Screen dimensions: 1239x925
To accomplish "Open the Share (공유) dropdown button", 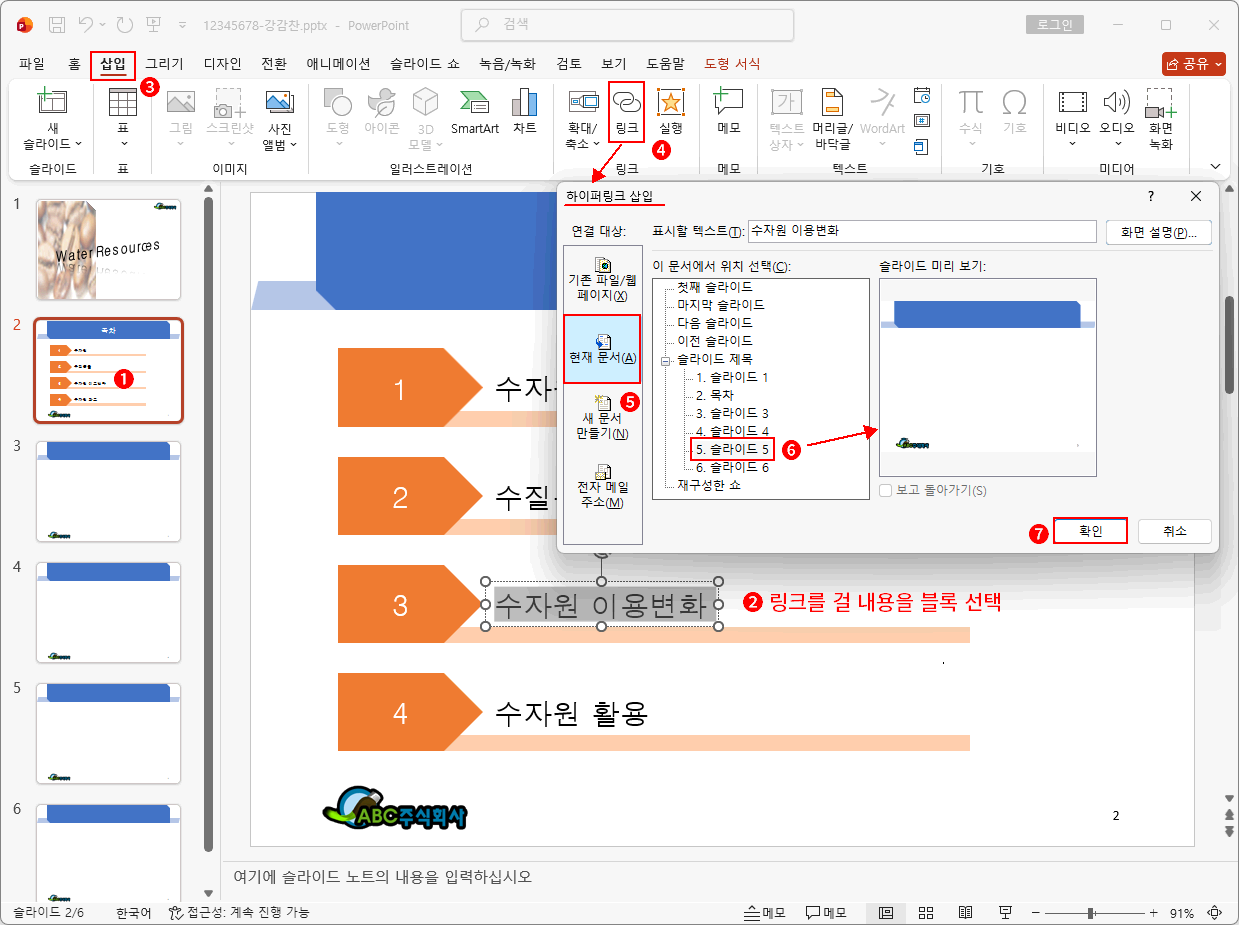I will [x=1193, y=63].
